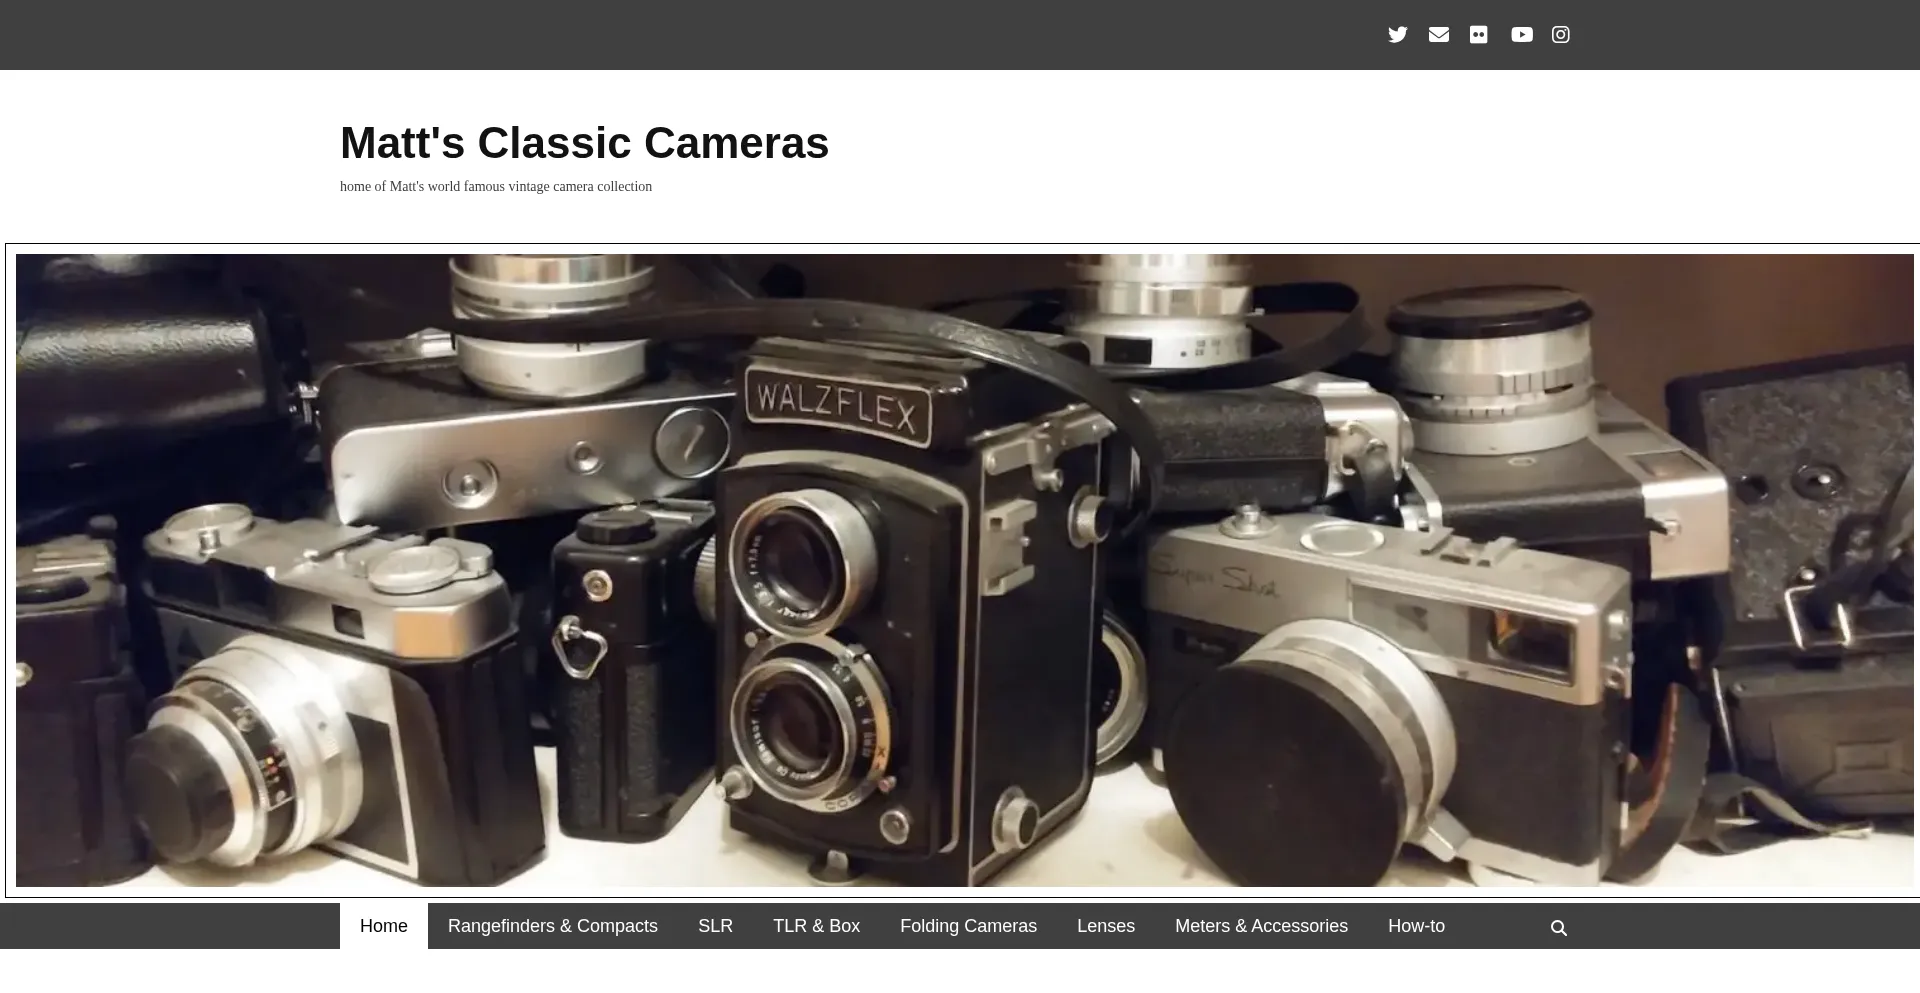Screen dimensions: 1920x993
Task: Open the TLR & Box menu
Action: click(816, 926)
